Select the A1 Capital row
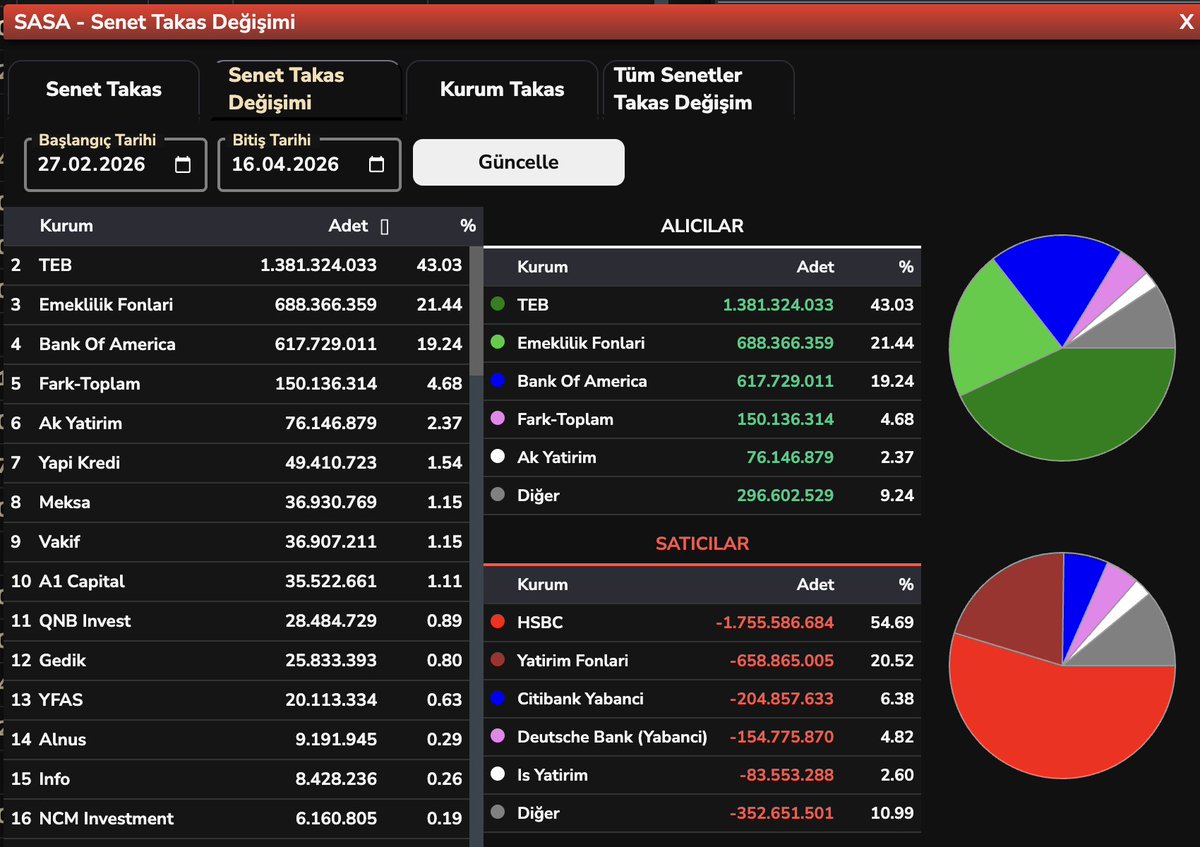Image resolution: width=1200 pixels, height=847 pixels. point(237,581)
